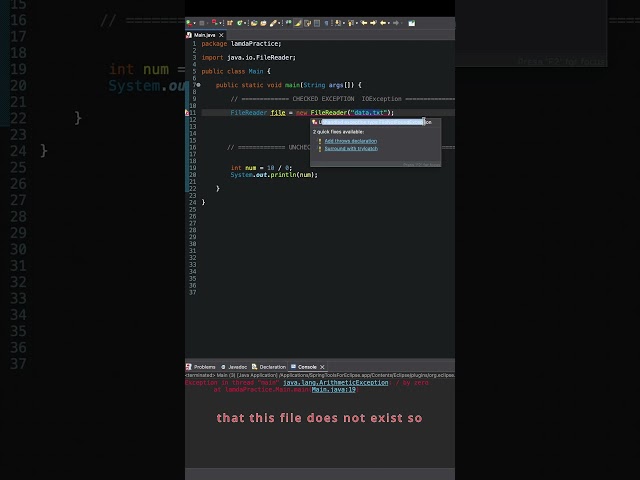Screen dimensions: 640x480
Task: Click the underlined file variable on line 11
Action: pyautogui.click(x=278, y=113)
